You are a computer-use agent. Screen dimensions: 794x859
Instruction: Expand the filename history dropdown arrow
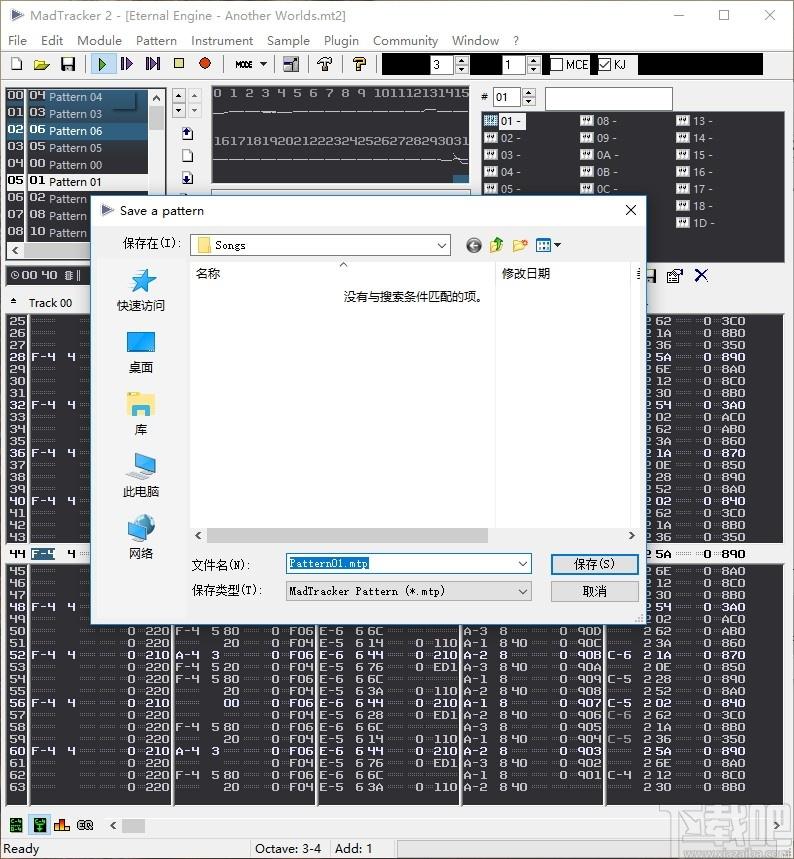pyautogui.click(x=523, y=564)
